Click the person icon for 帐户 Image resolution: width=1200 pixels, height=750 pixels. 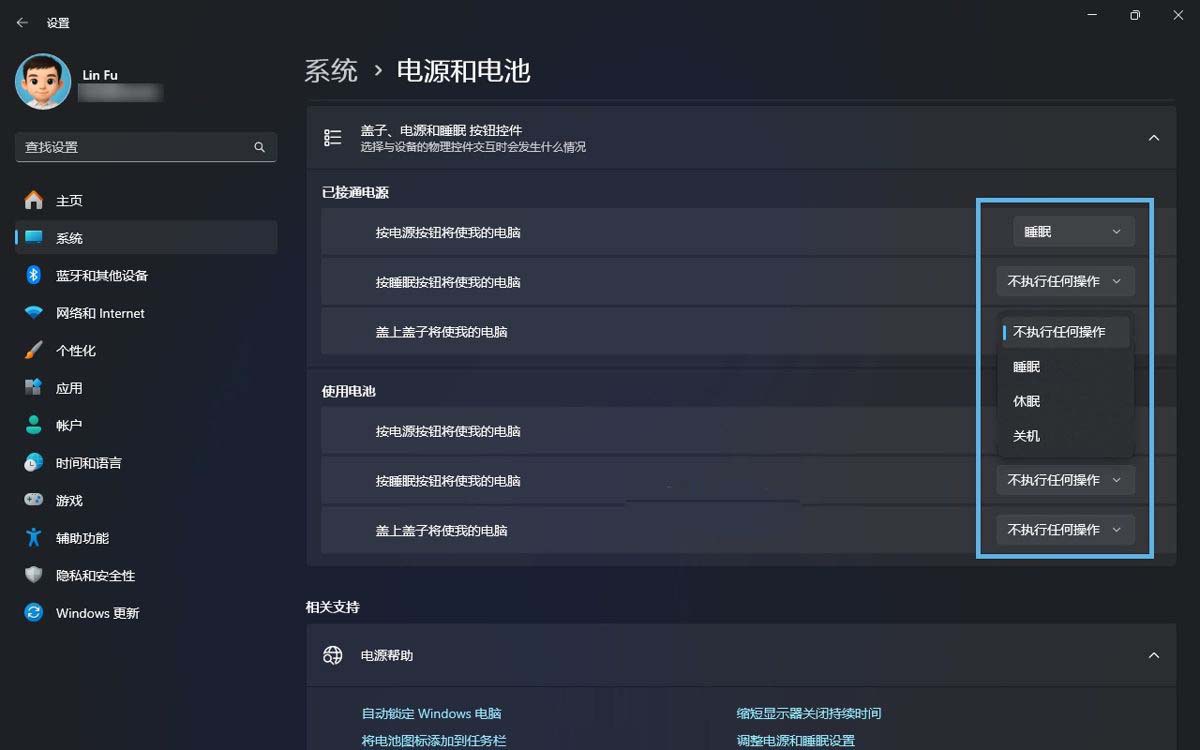point(33,425)
